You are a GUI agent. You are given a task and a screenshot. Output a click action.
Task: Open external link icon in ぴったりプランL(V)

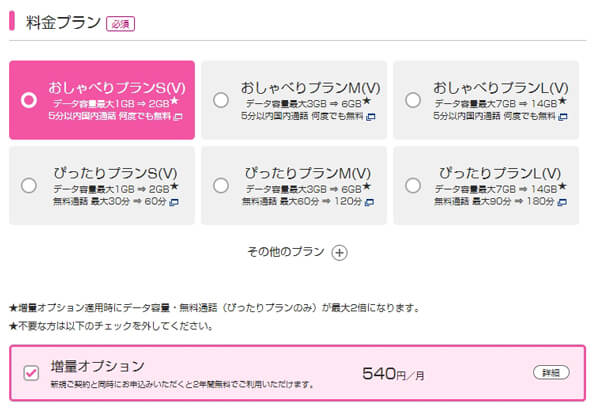[562, 202]
